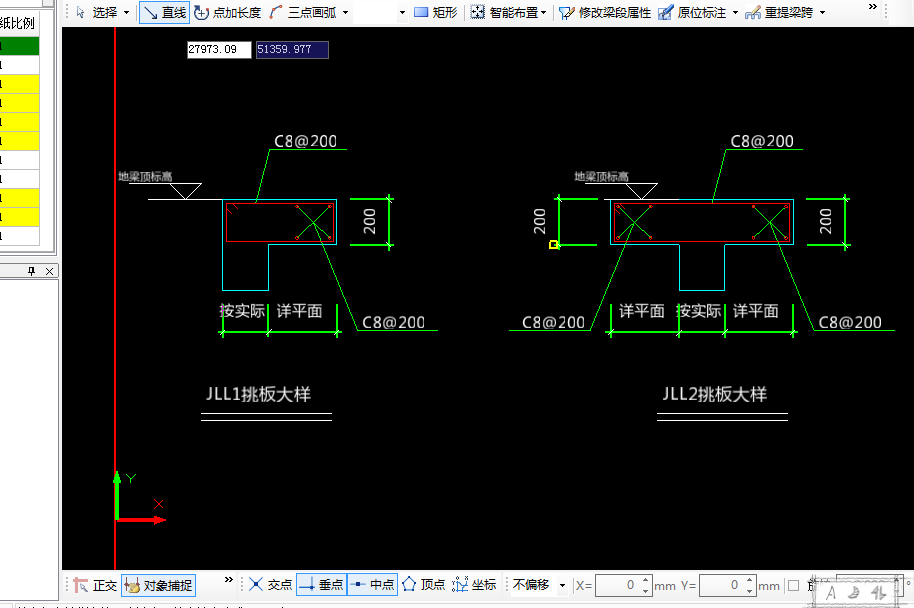
Task: Choose the 直线 (Line) drawing tool
Action: click(164, 12)
